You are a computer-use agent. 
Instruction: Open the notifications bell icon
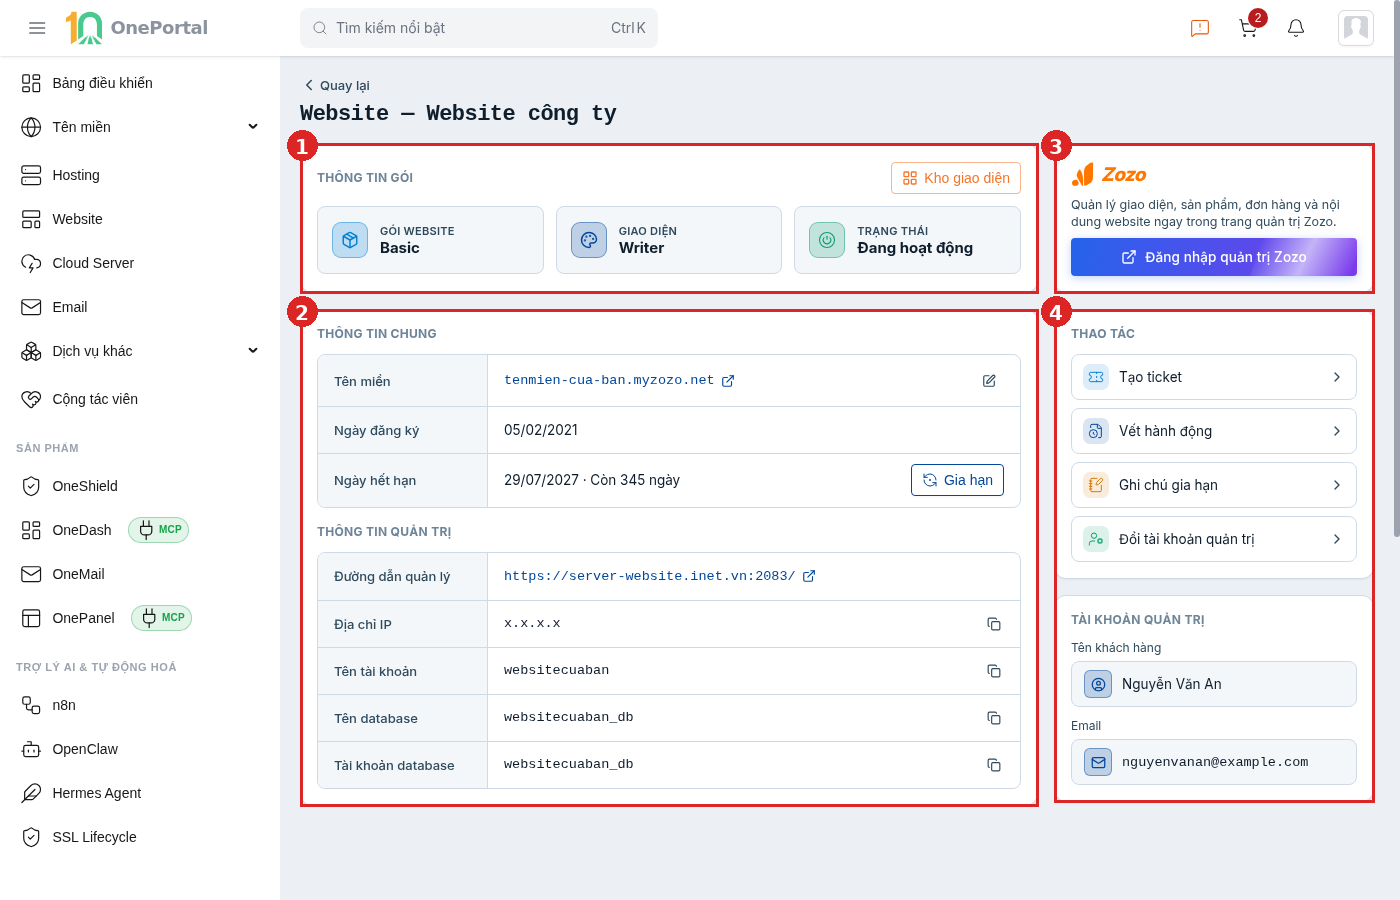1296,28
